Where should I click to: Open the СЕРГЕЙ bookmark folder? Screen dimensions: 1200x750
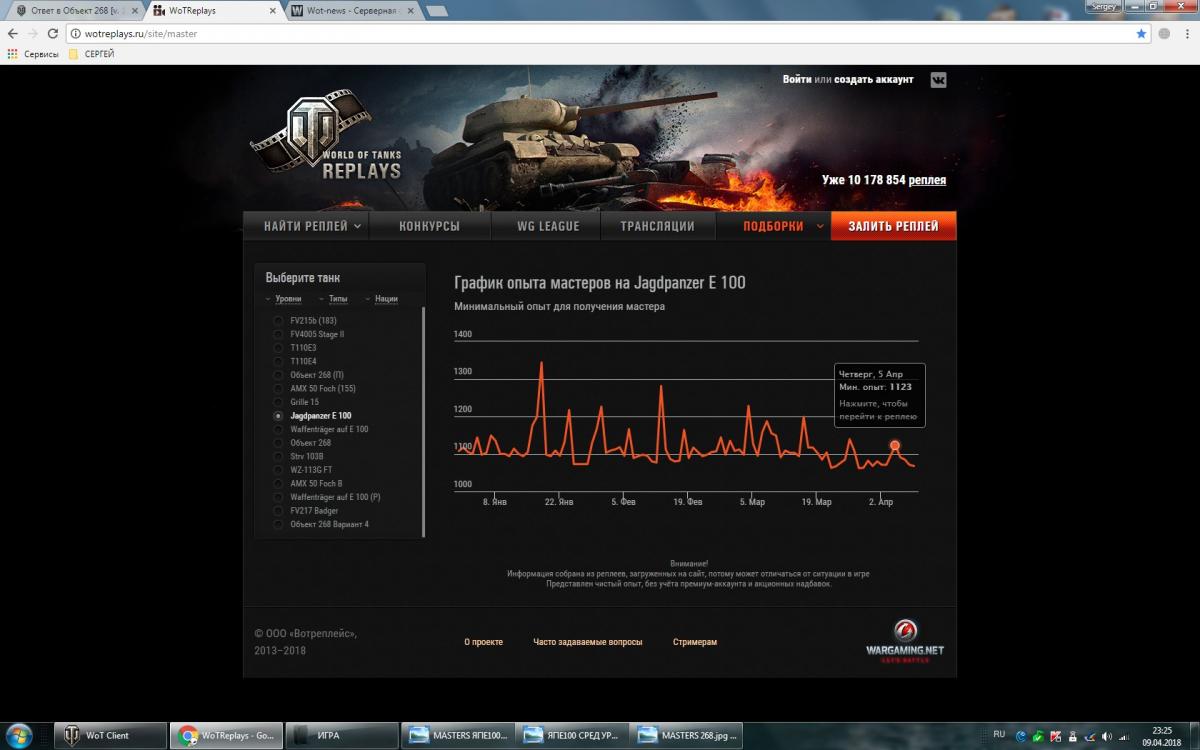(91, 54)
